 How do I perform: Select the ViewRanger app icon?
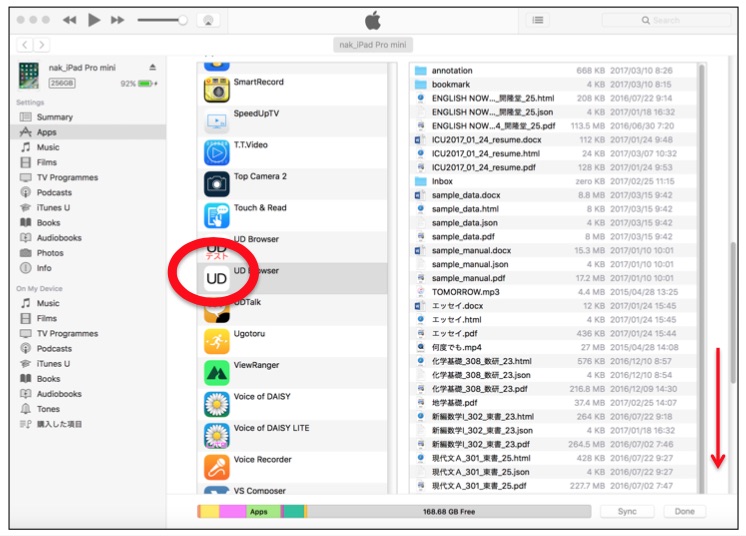point(217,373)
